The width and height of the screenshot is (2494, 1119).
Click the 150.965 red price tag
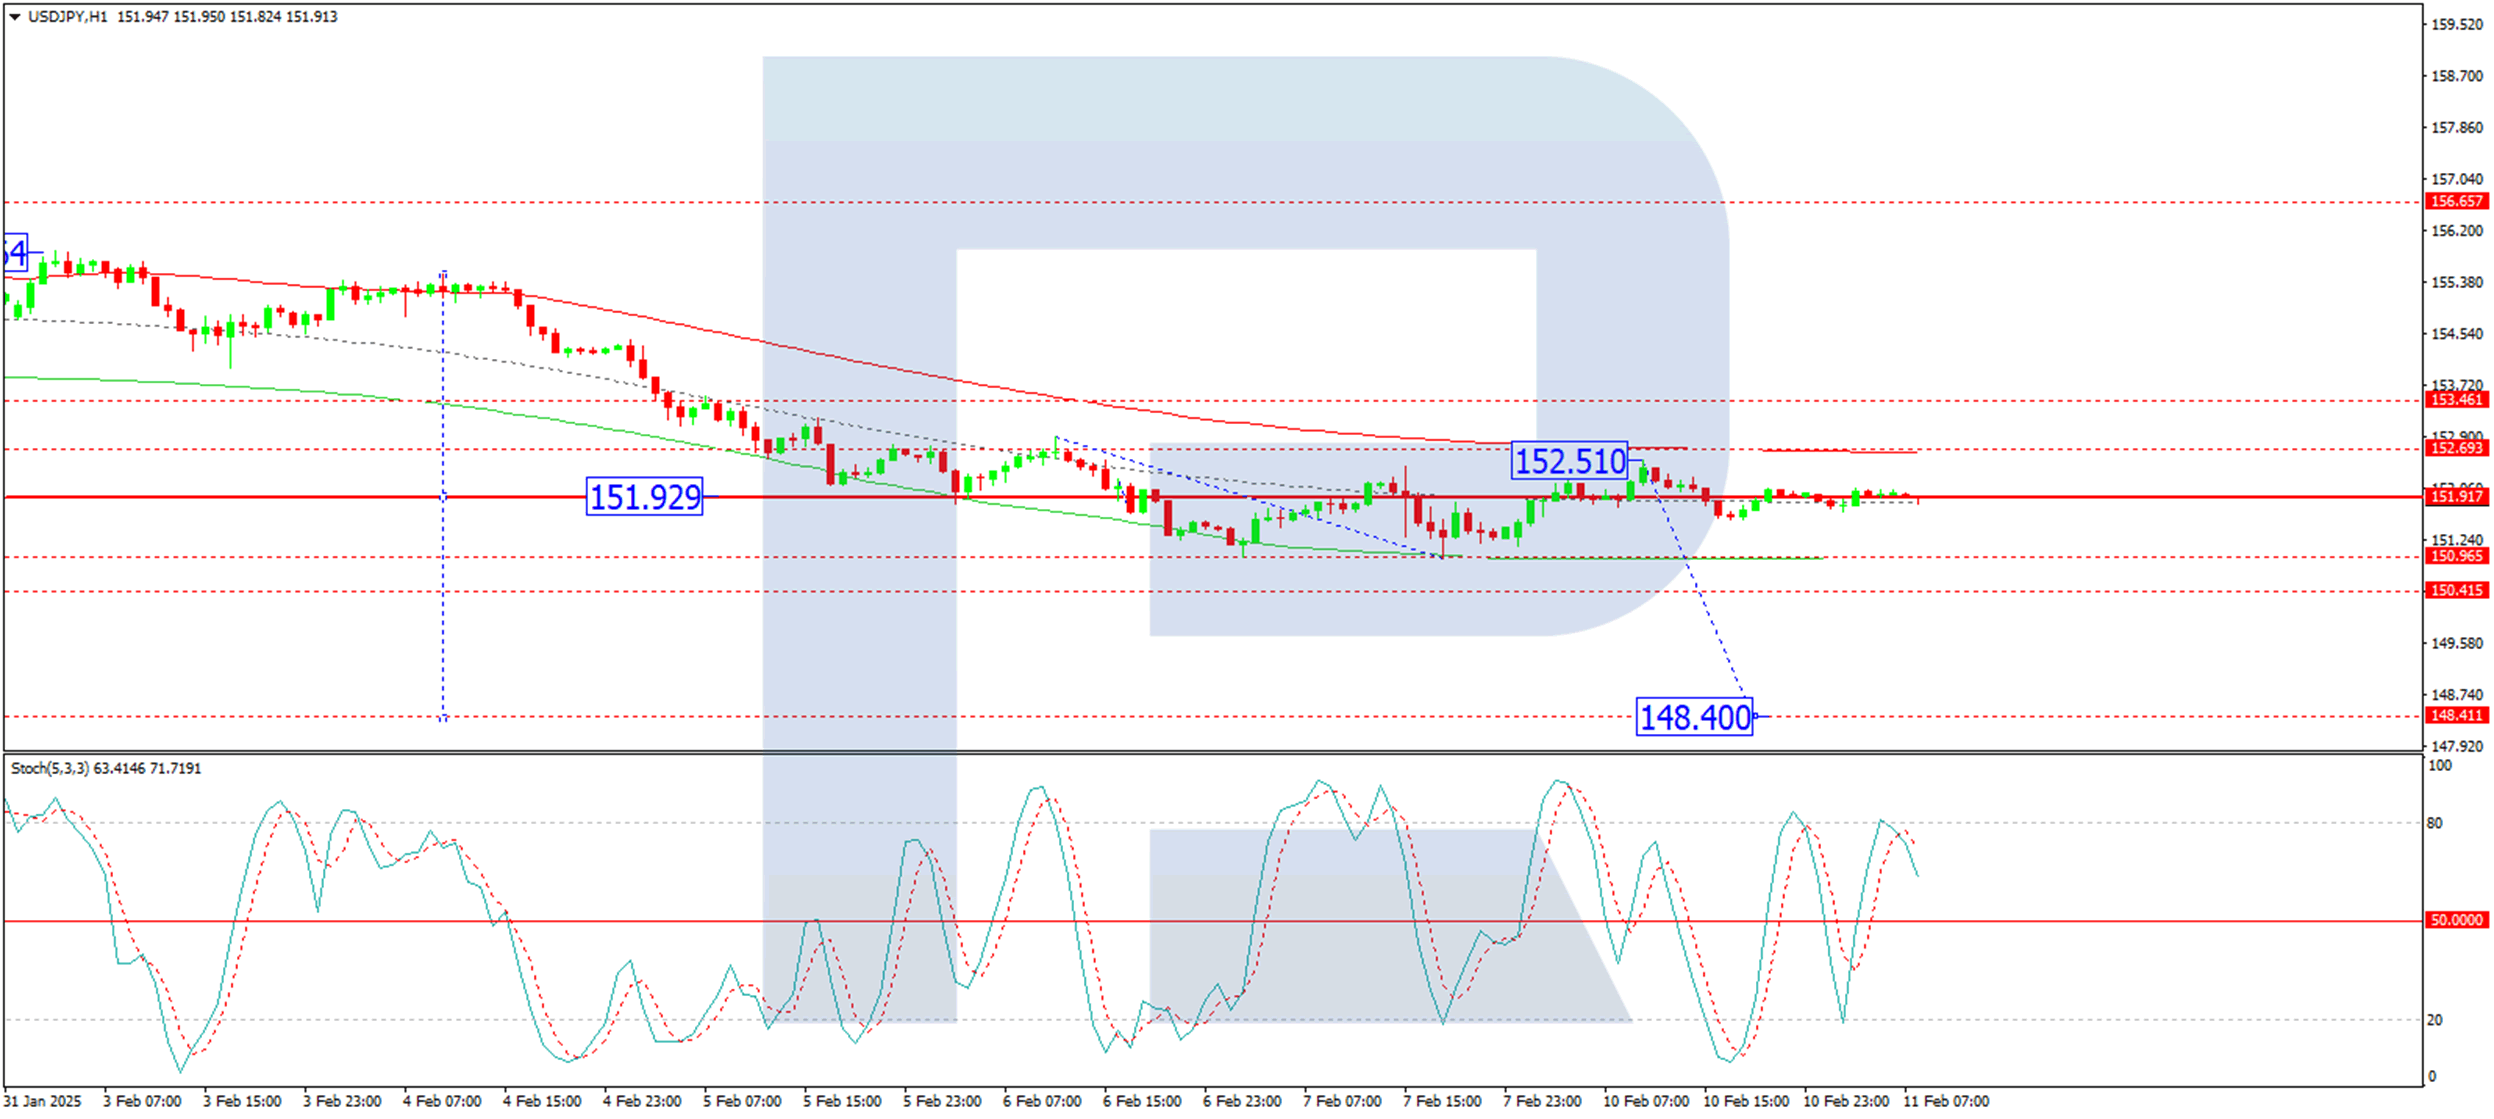pyautogui.click(x=2456, y=557)
